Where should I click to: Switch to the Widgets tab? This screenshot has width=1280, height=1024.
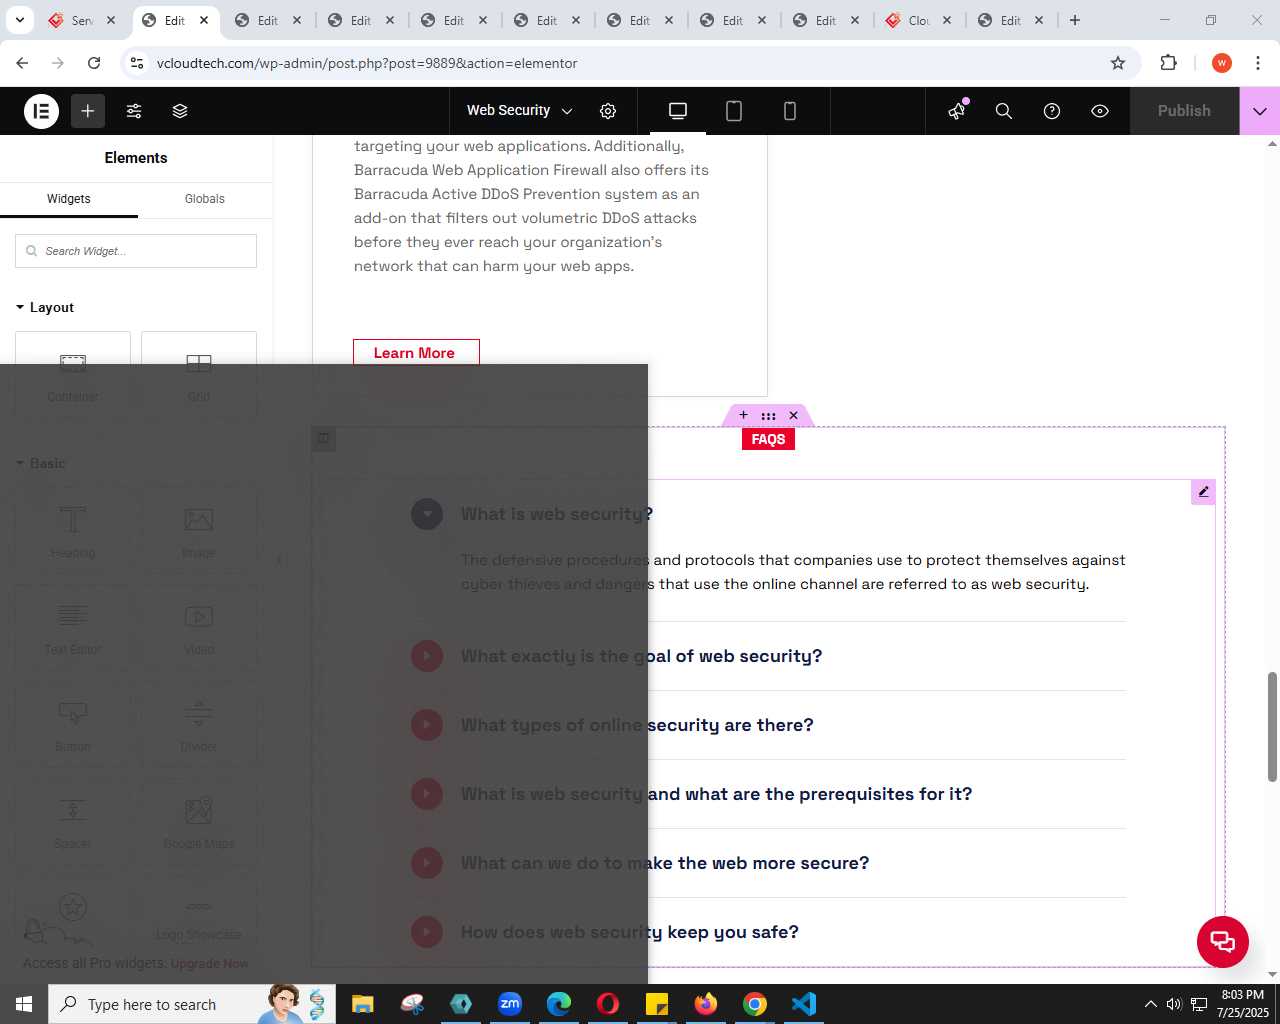tap(69, 199)
